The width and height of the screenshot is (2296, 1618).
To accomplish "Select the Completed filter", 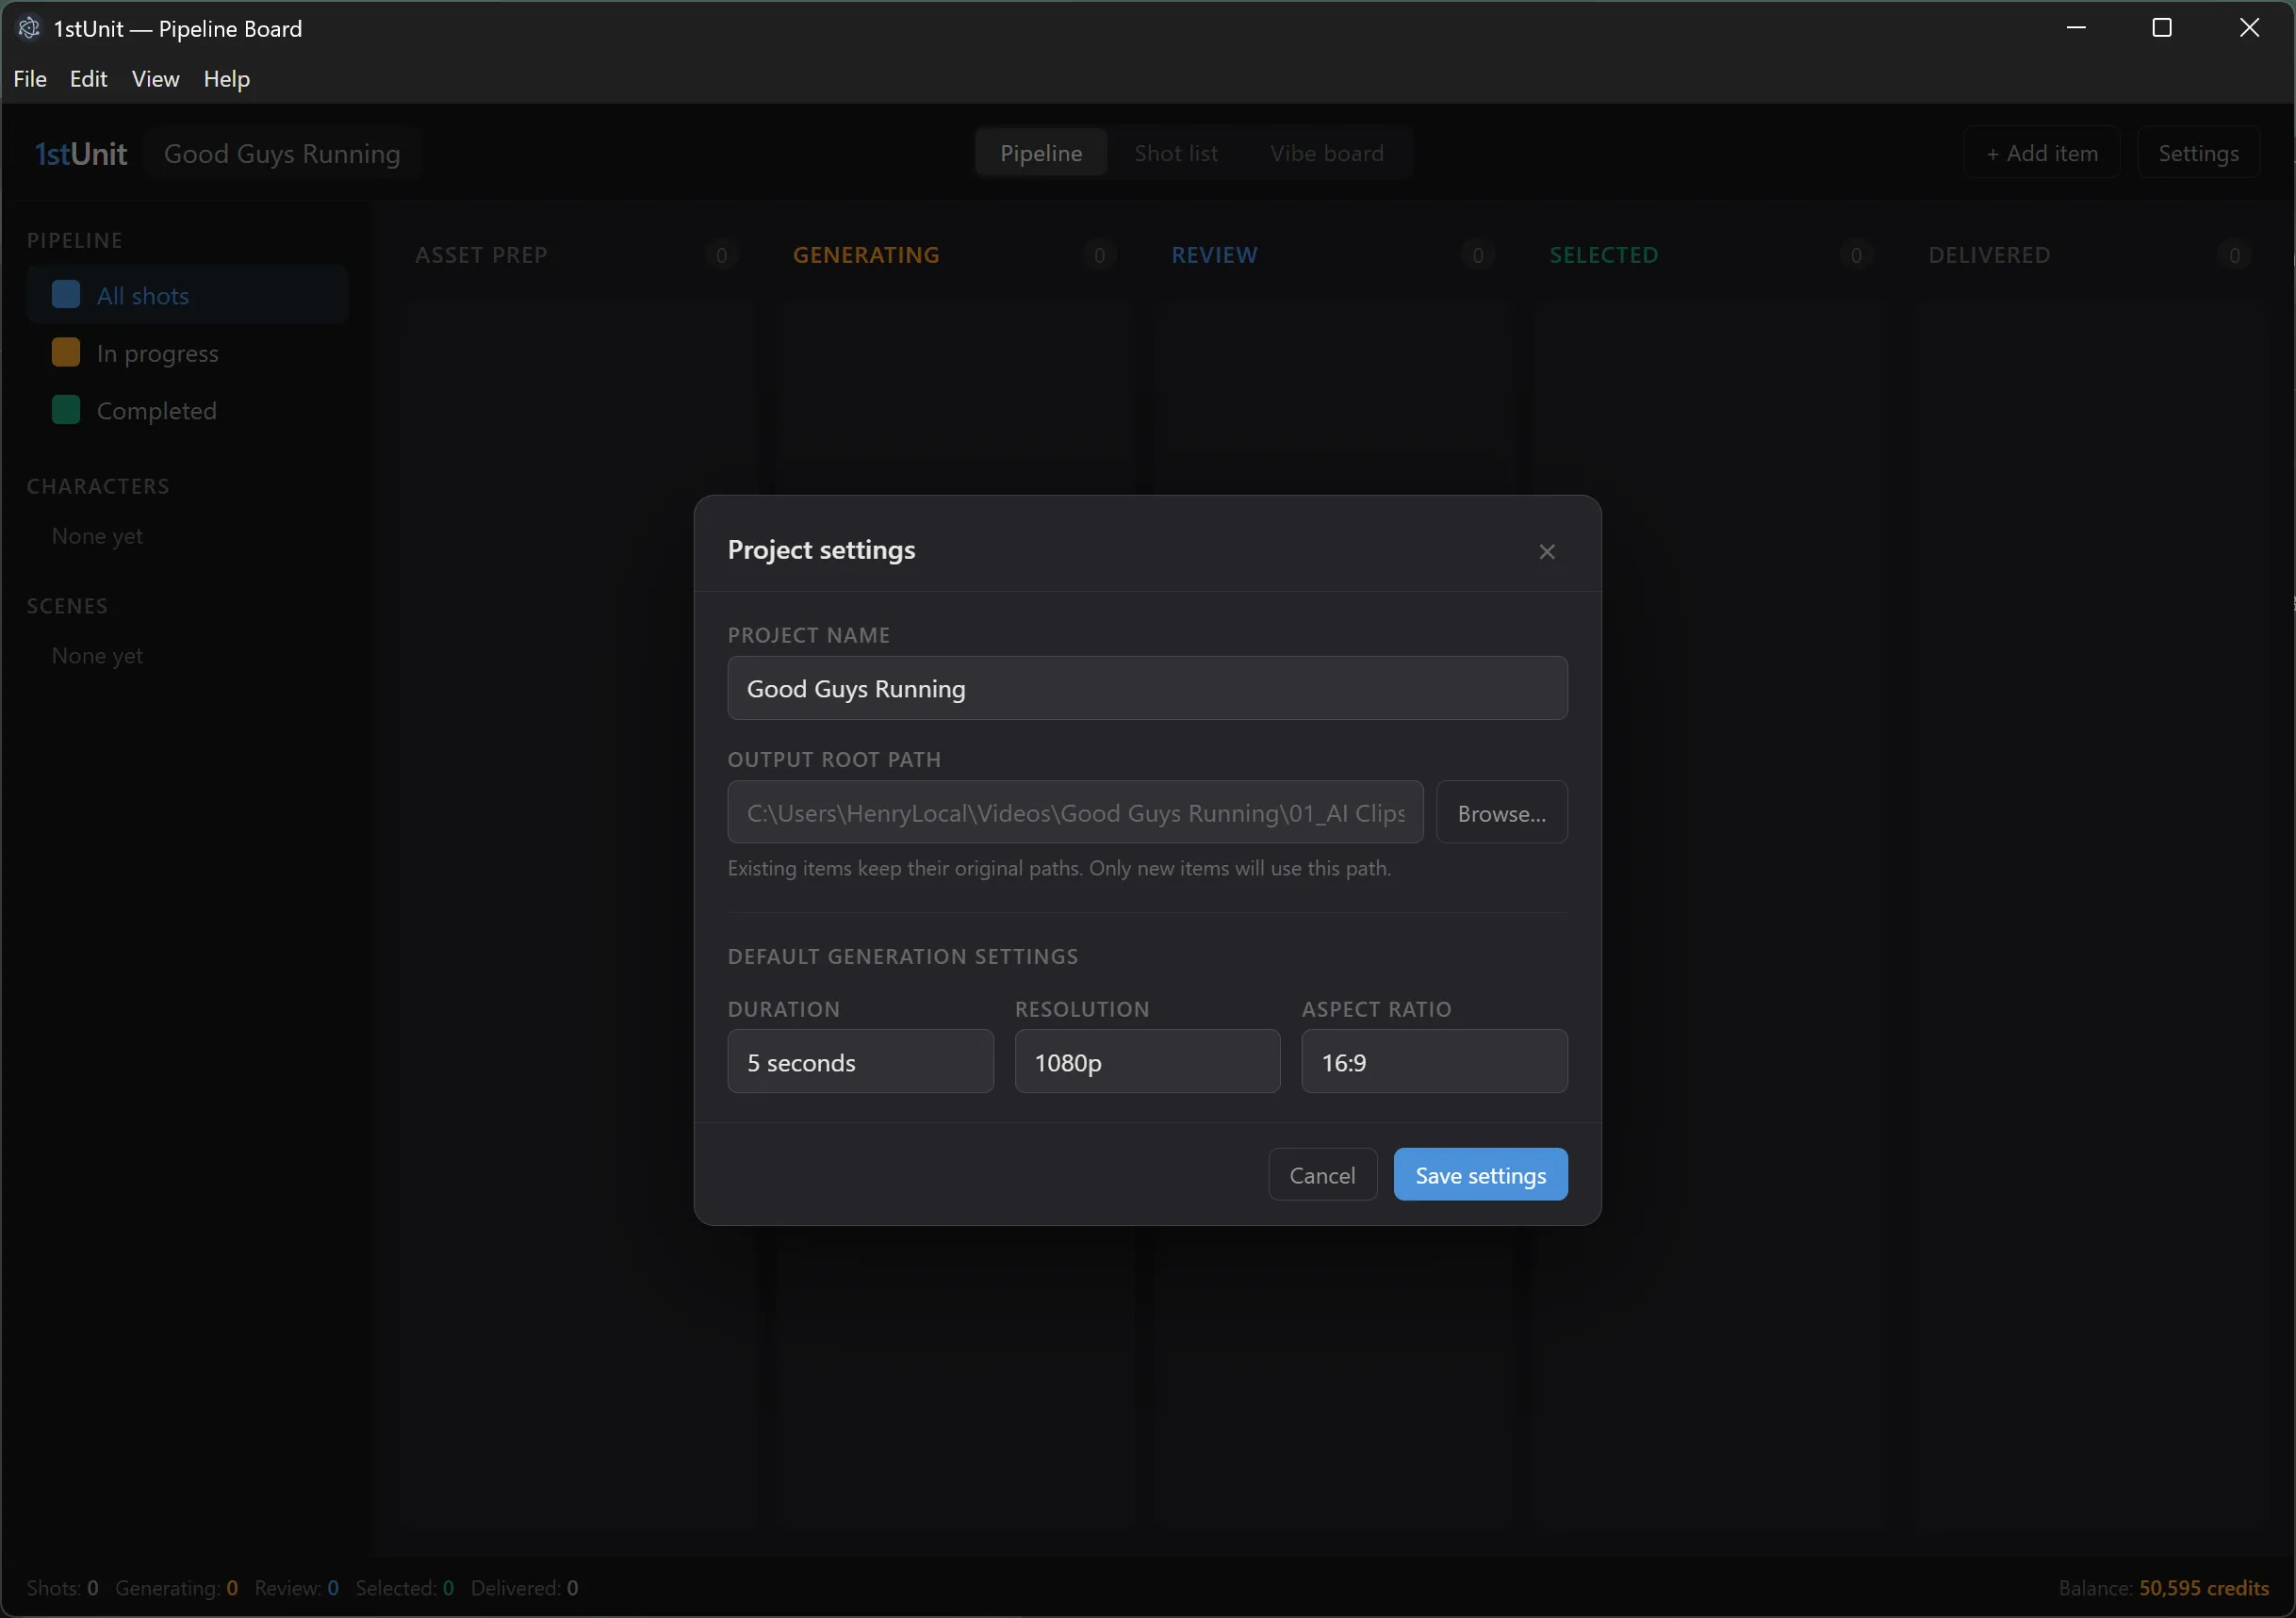I will tap(187, 410).
